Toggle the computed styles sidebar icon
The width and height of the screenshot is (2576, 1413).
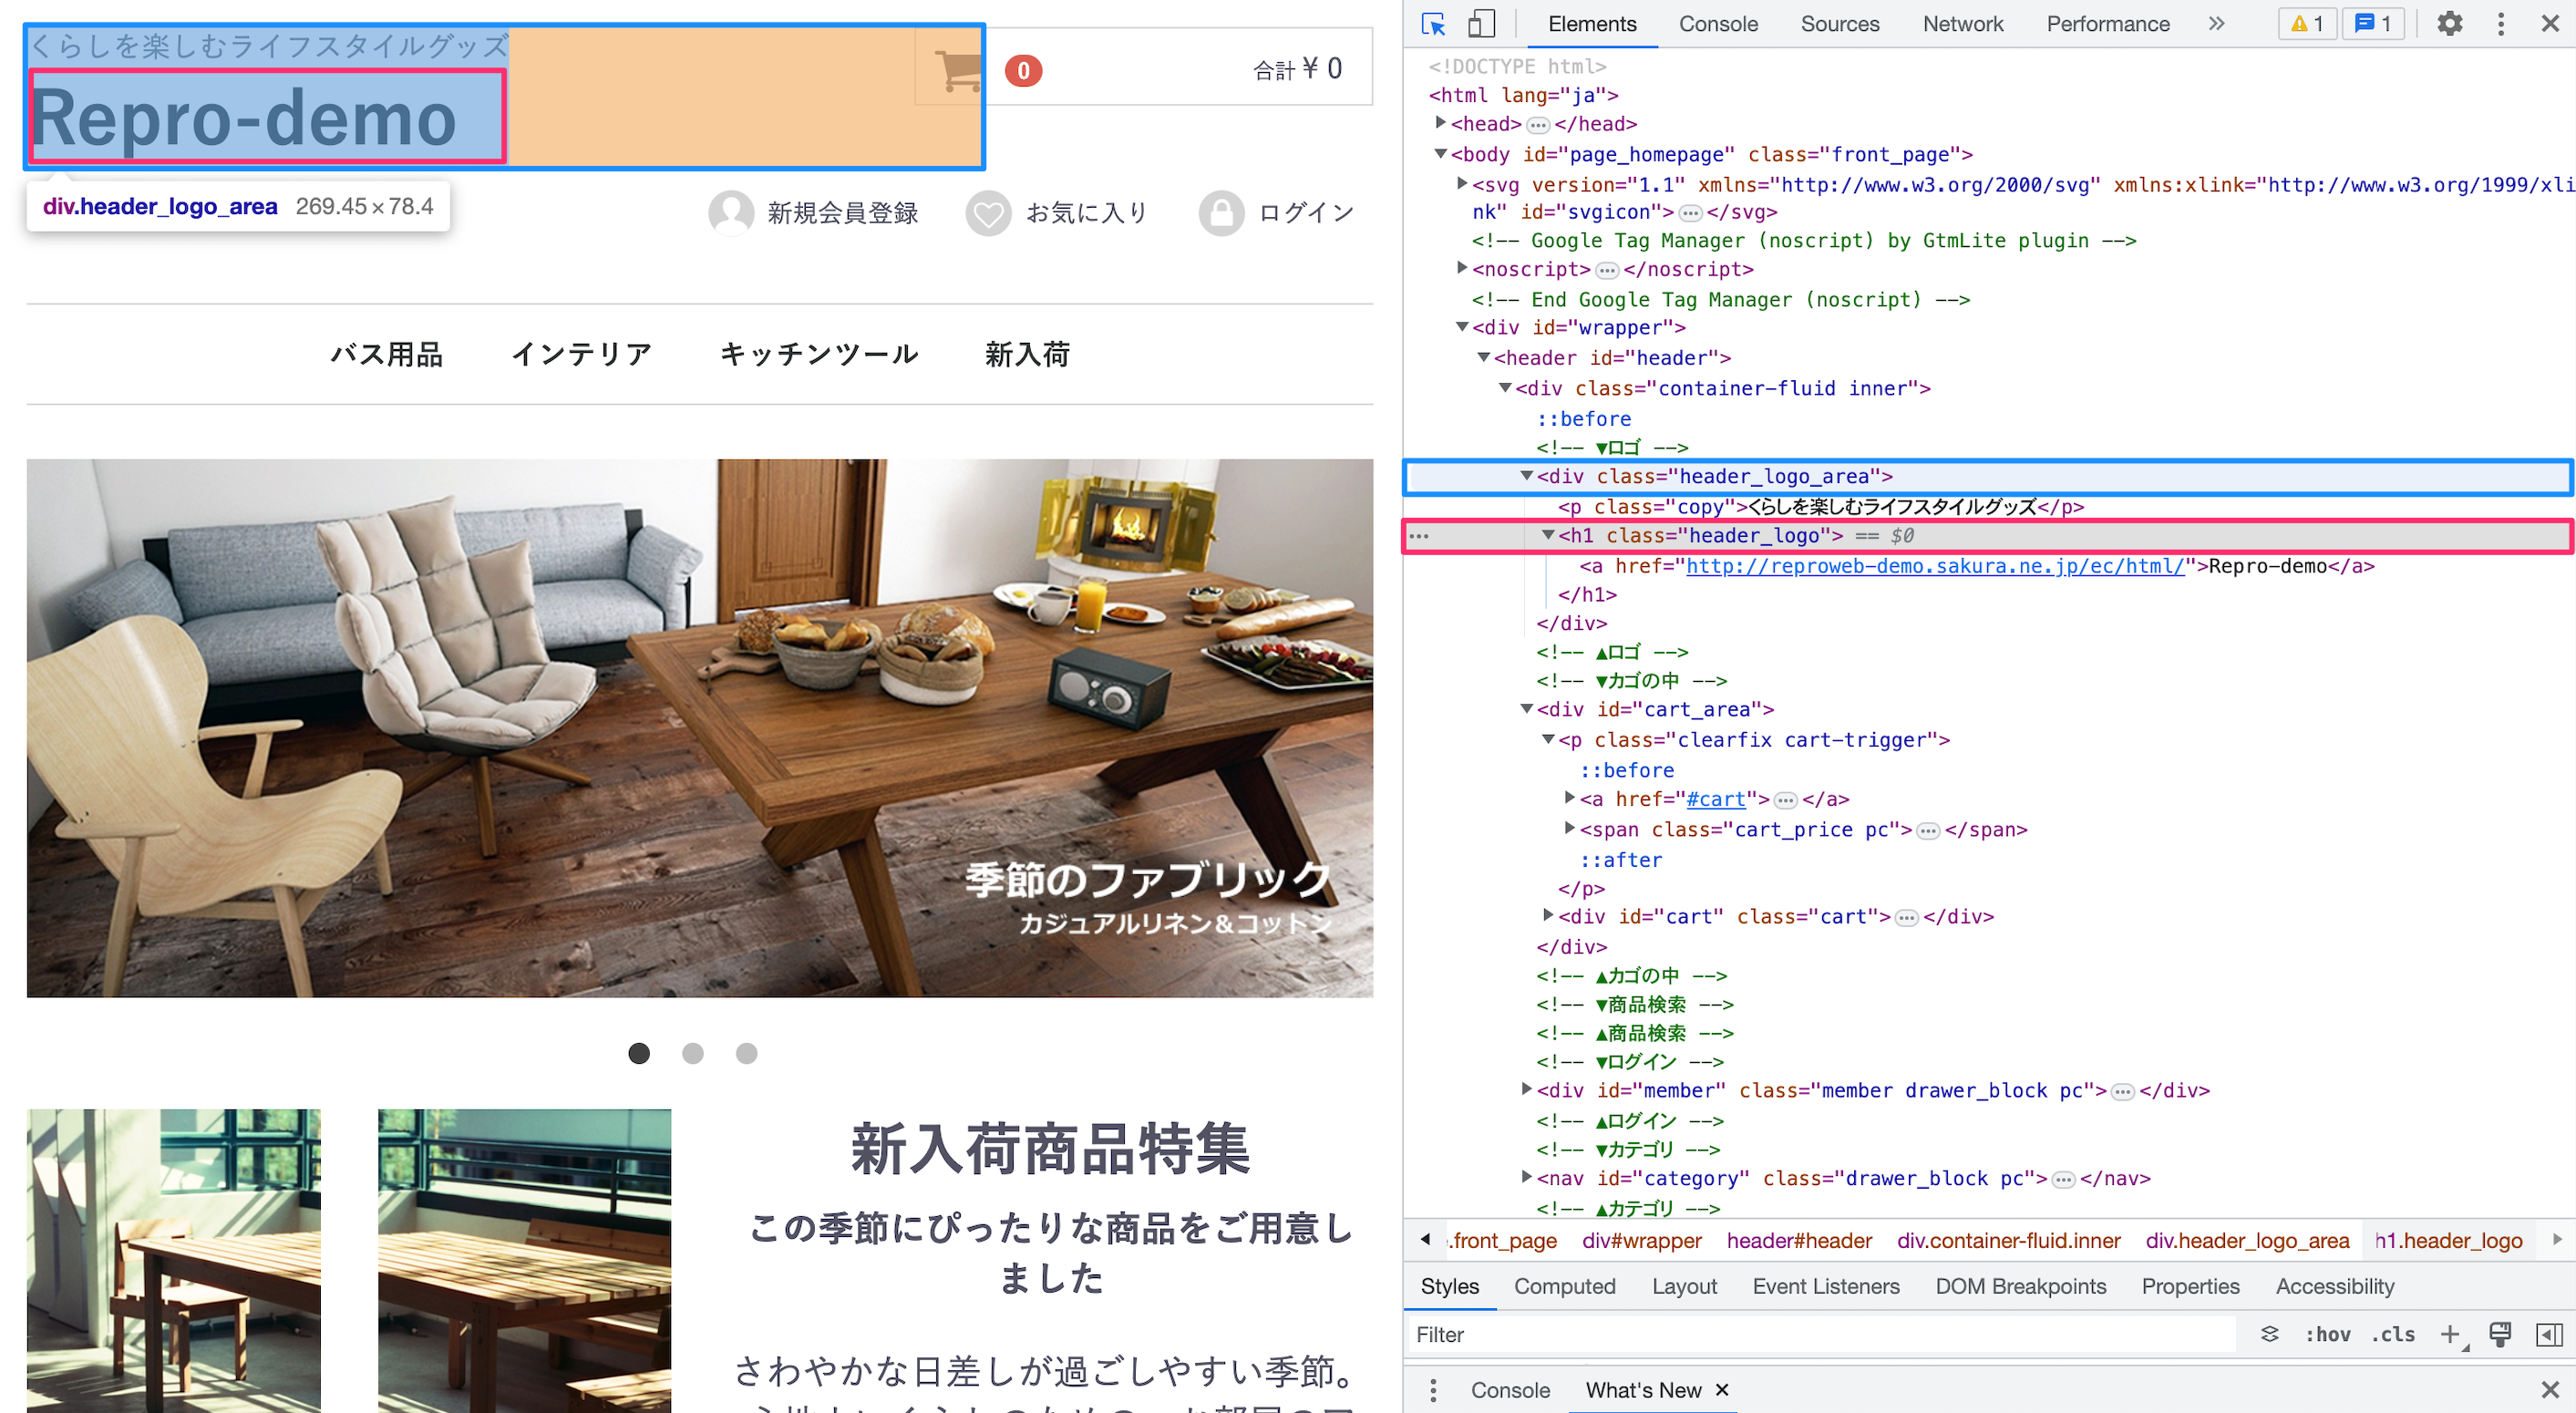click(2549, 1334)
